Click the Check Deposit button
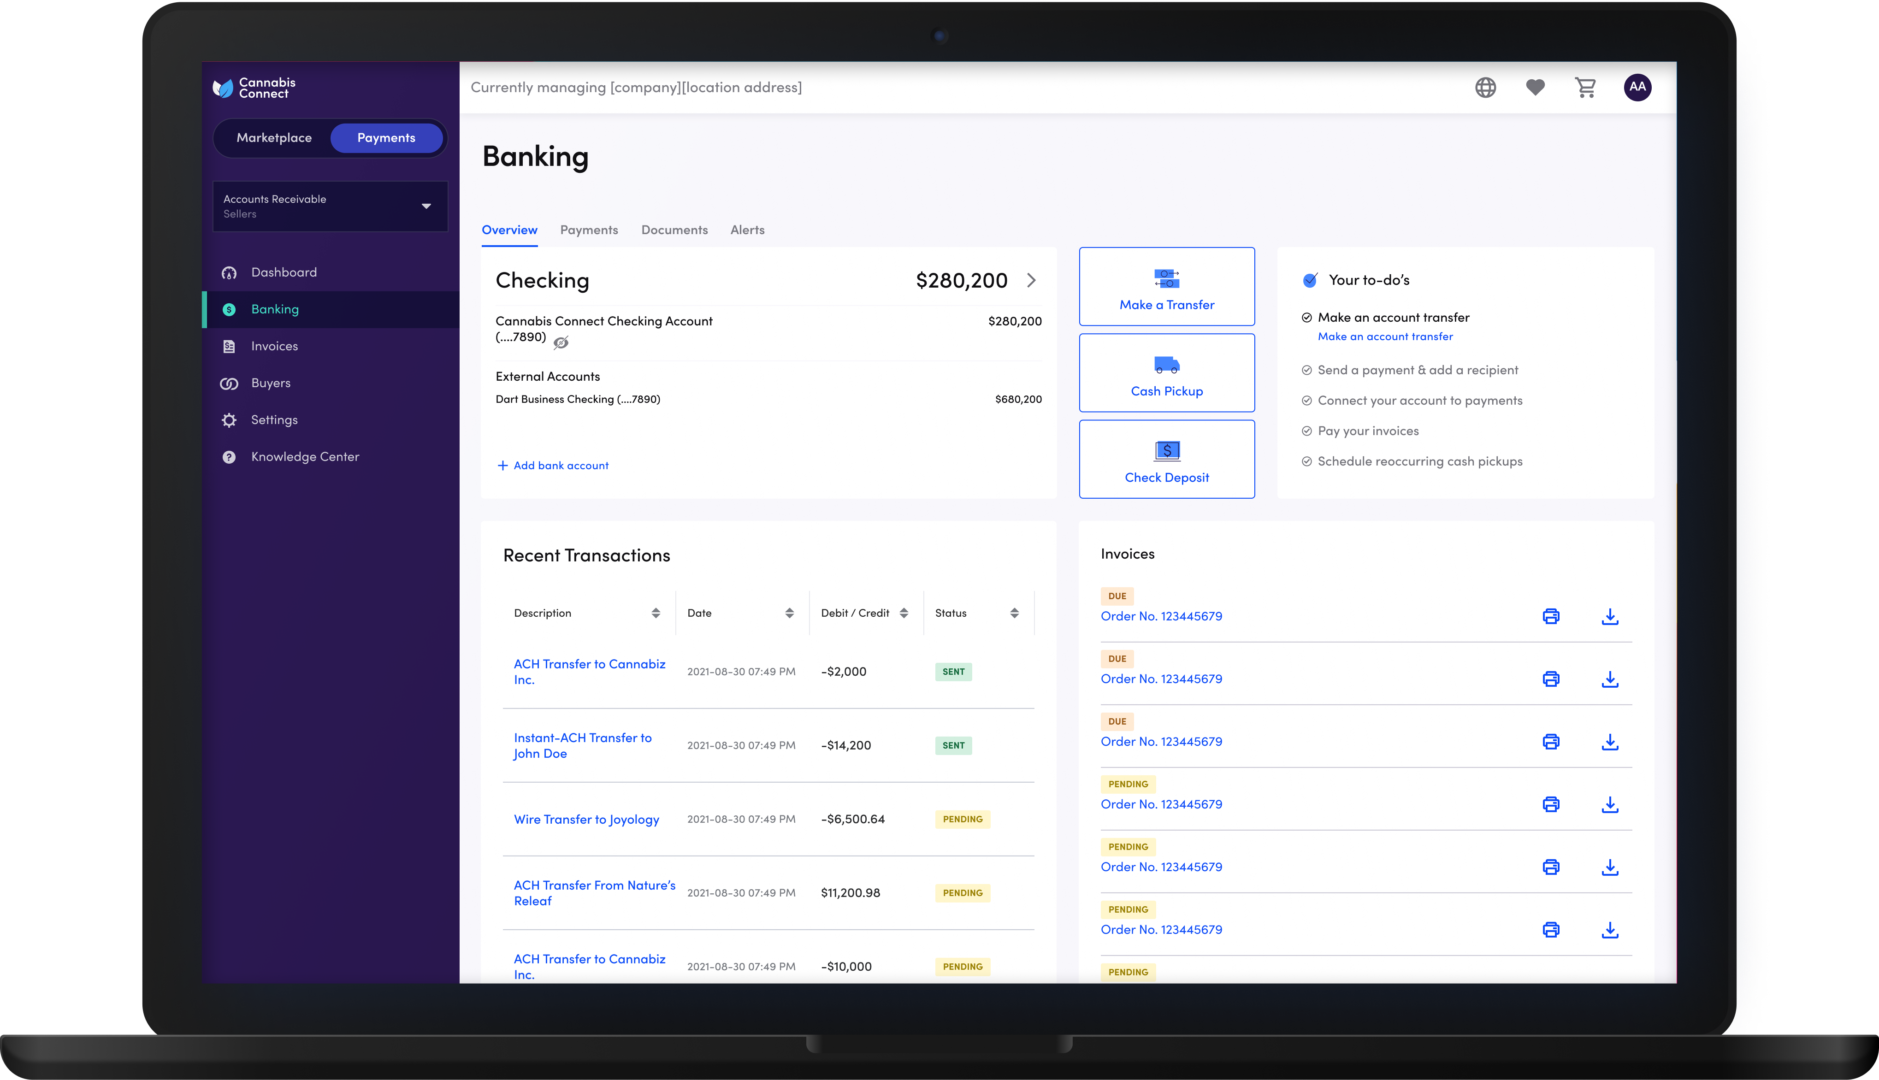This screenshot has width=1879, height=1080. (1167, 459)
